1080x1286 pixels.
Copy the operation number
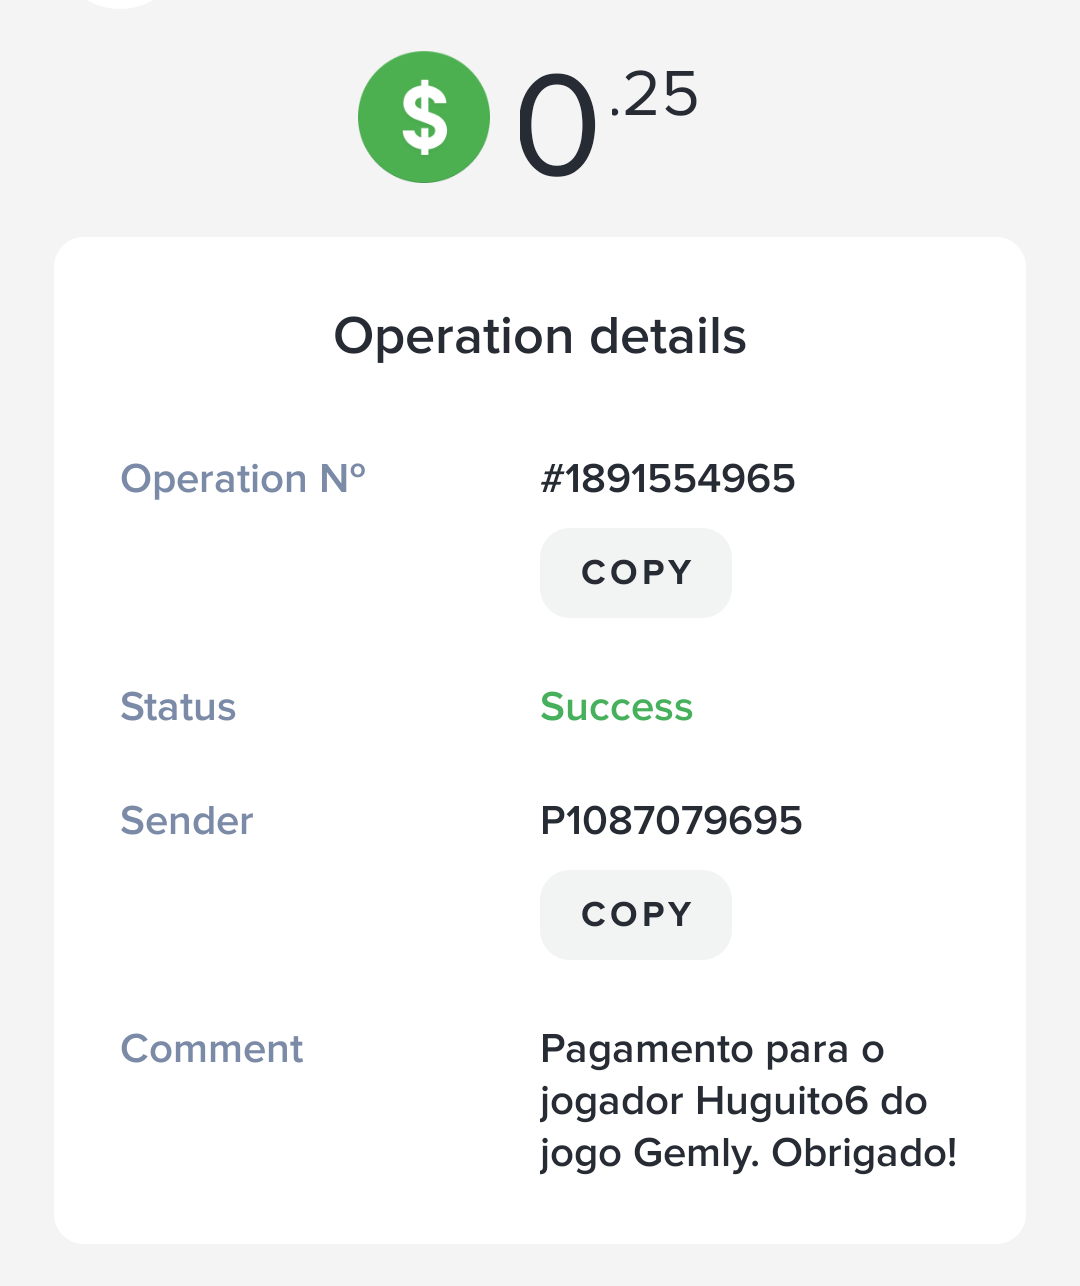(636, 573)
